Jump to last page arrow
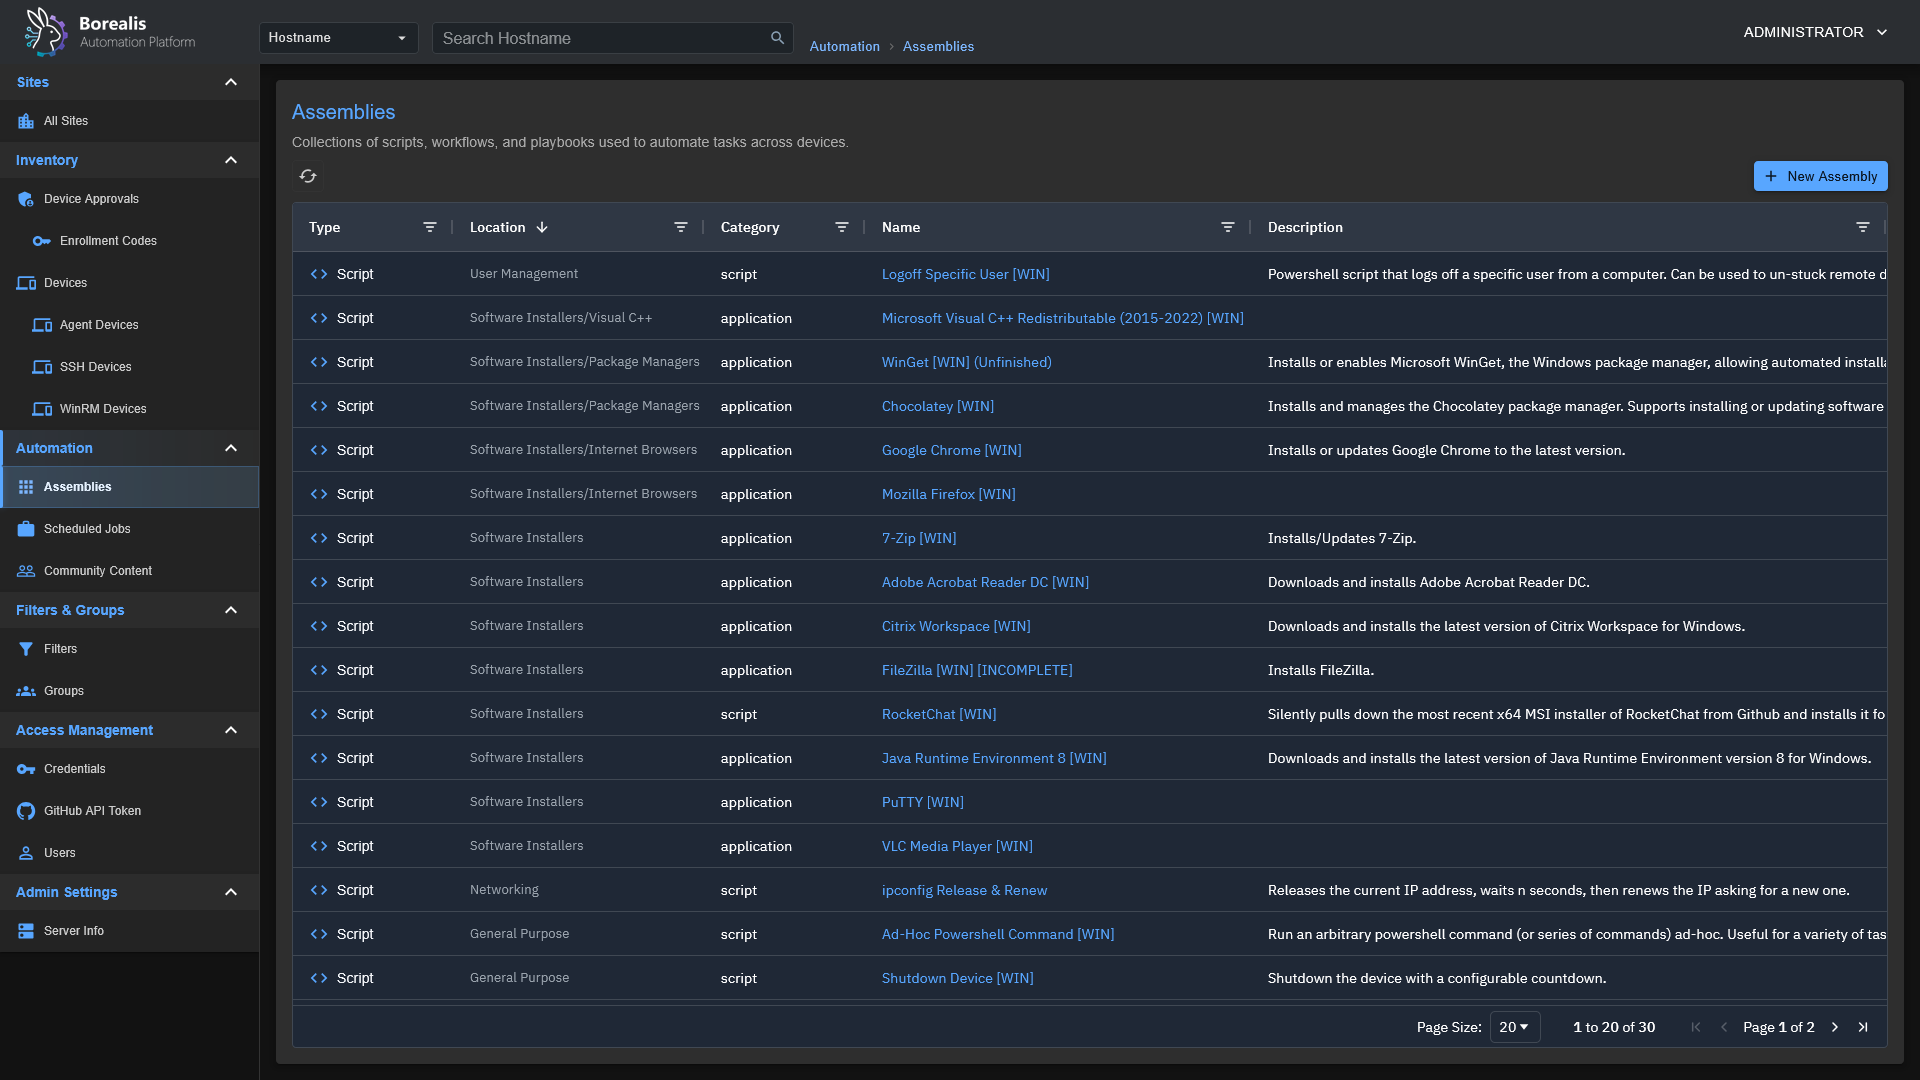Viewport: 1920px width, 1080px height. click(x=1863, y=1027)
